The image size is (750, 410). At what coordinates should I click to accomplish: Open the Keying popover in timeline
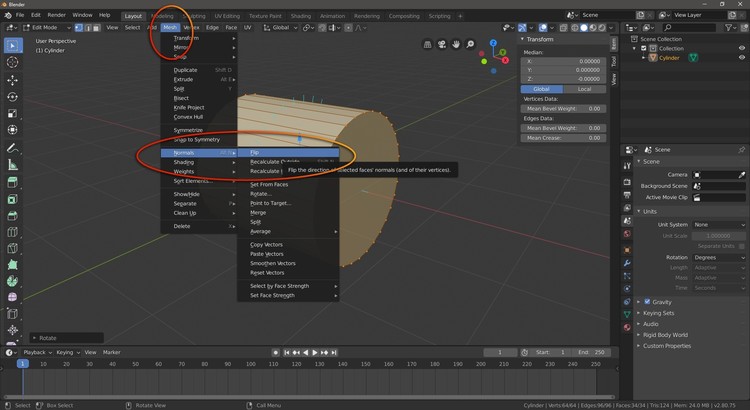click(68, 353)
